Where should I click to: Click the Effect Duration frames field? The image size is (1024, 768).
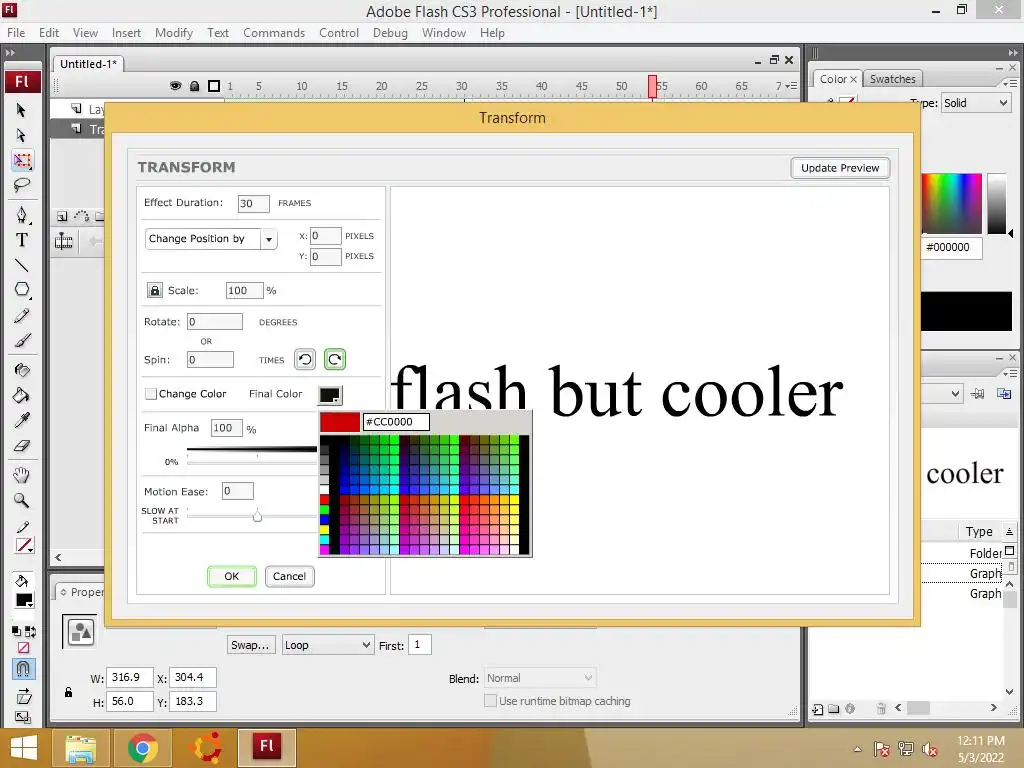click(253, 203)
